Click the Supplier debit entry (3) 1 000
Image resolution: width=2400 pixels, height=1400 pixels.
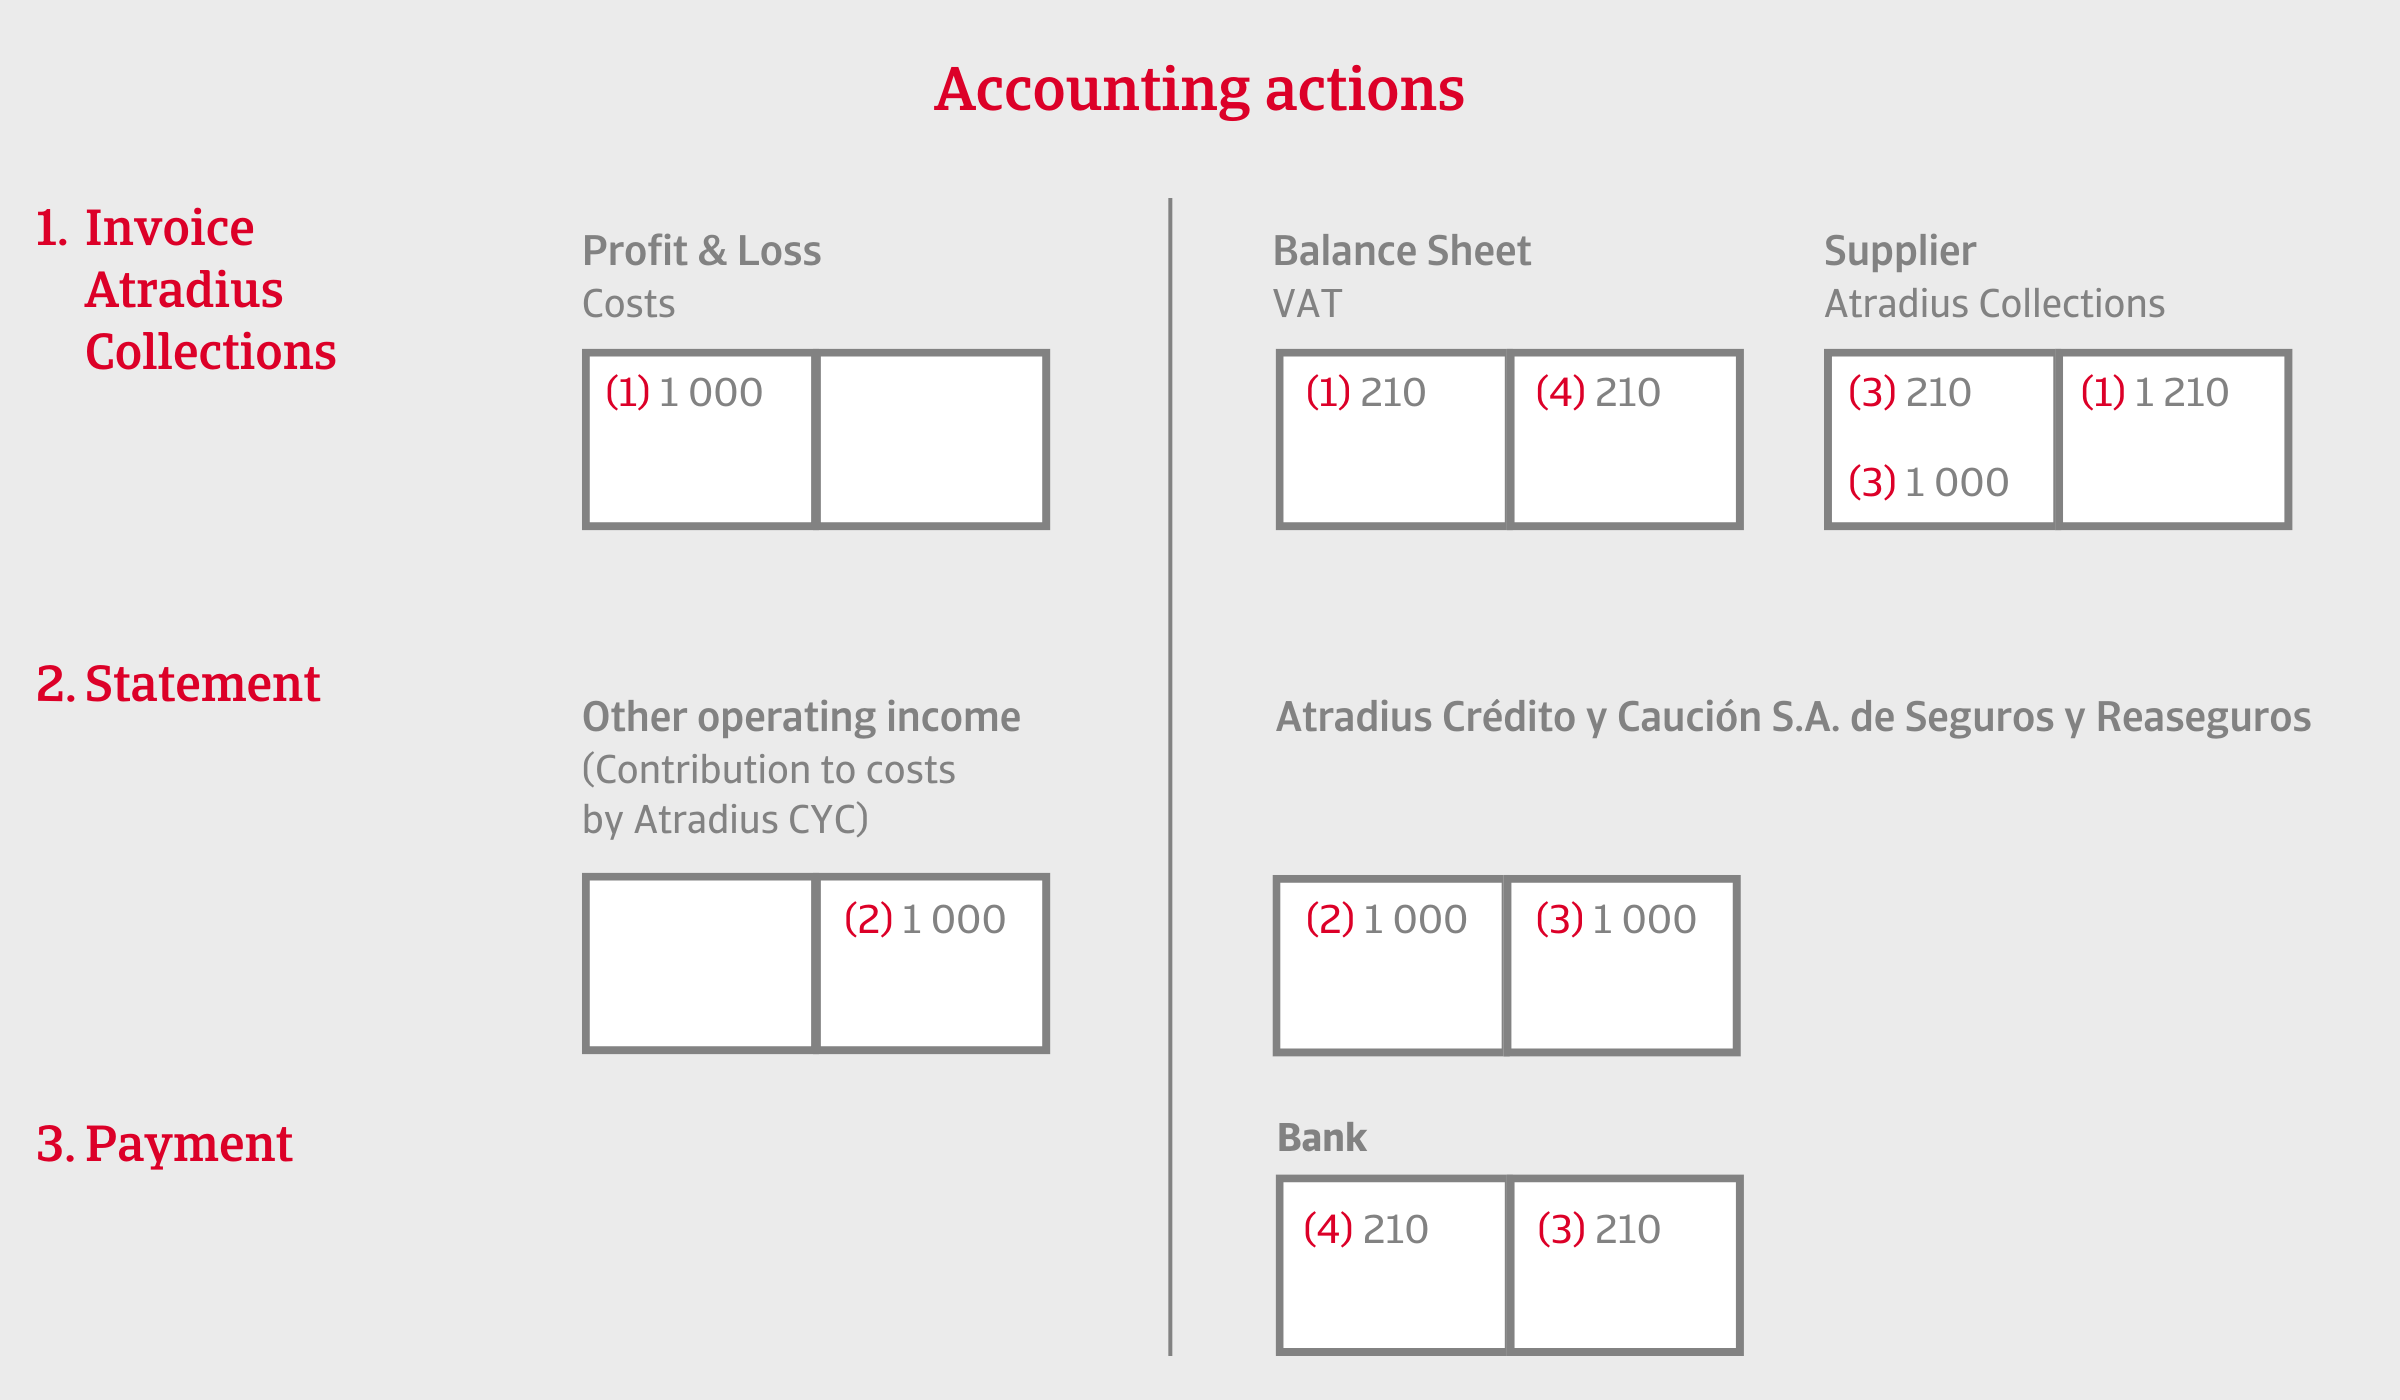click(x=1928, y=482)
